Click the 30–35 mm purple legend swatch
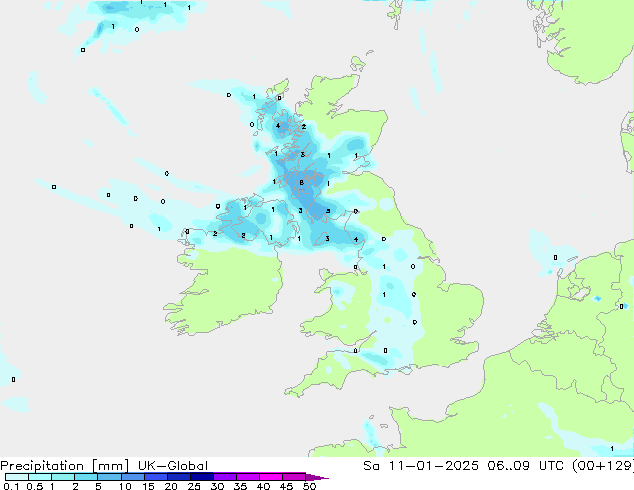This screenshot has height=490, width=634. tap(225, 477)
